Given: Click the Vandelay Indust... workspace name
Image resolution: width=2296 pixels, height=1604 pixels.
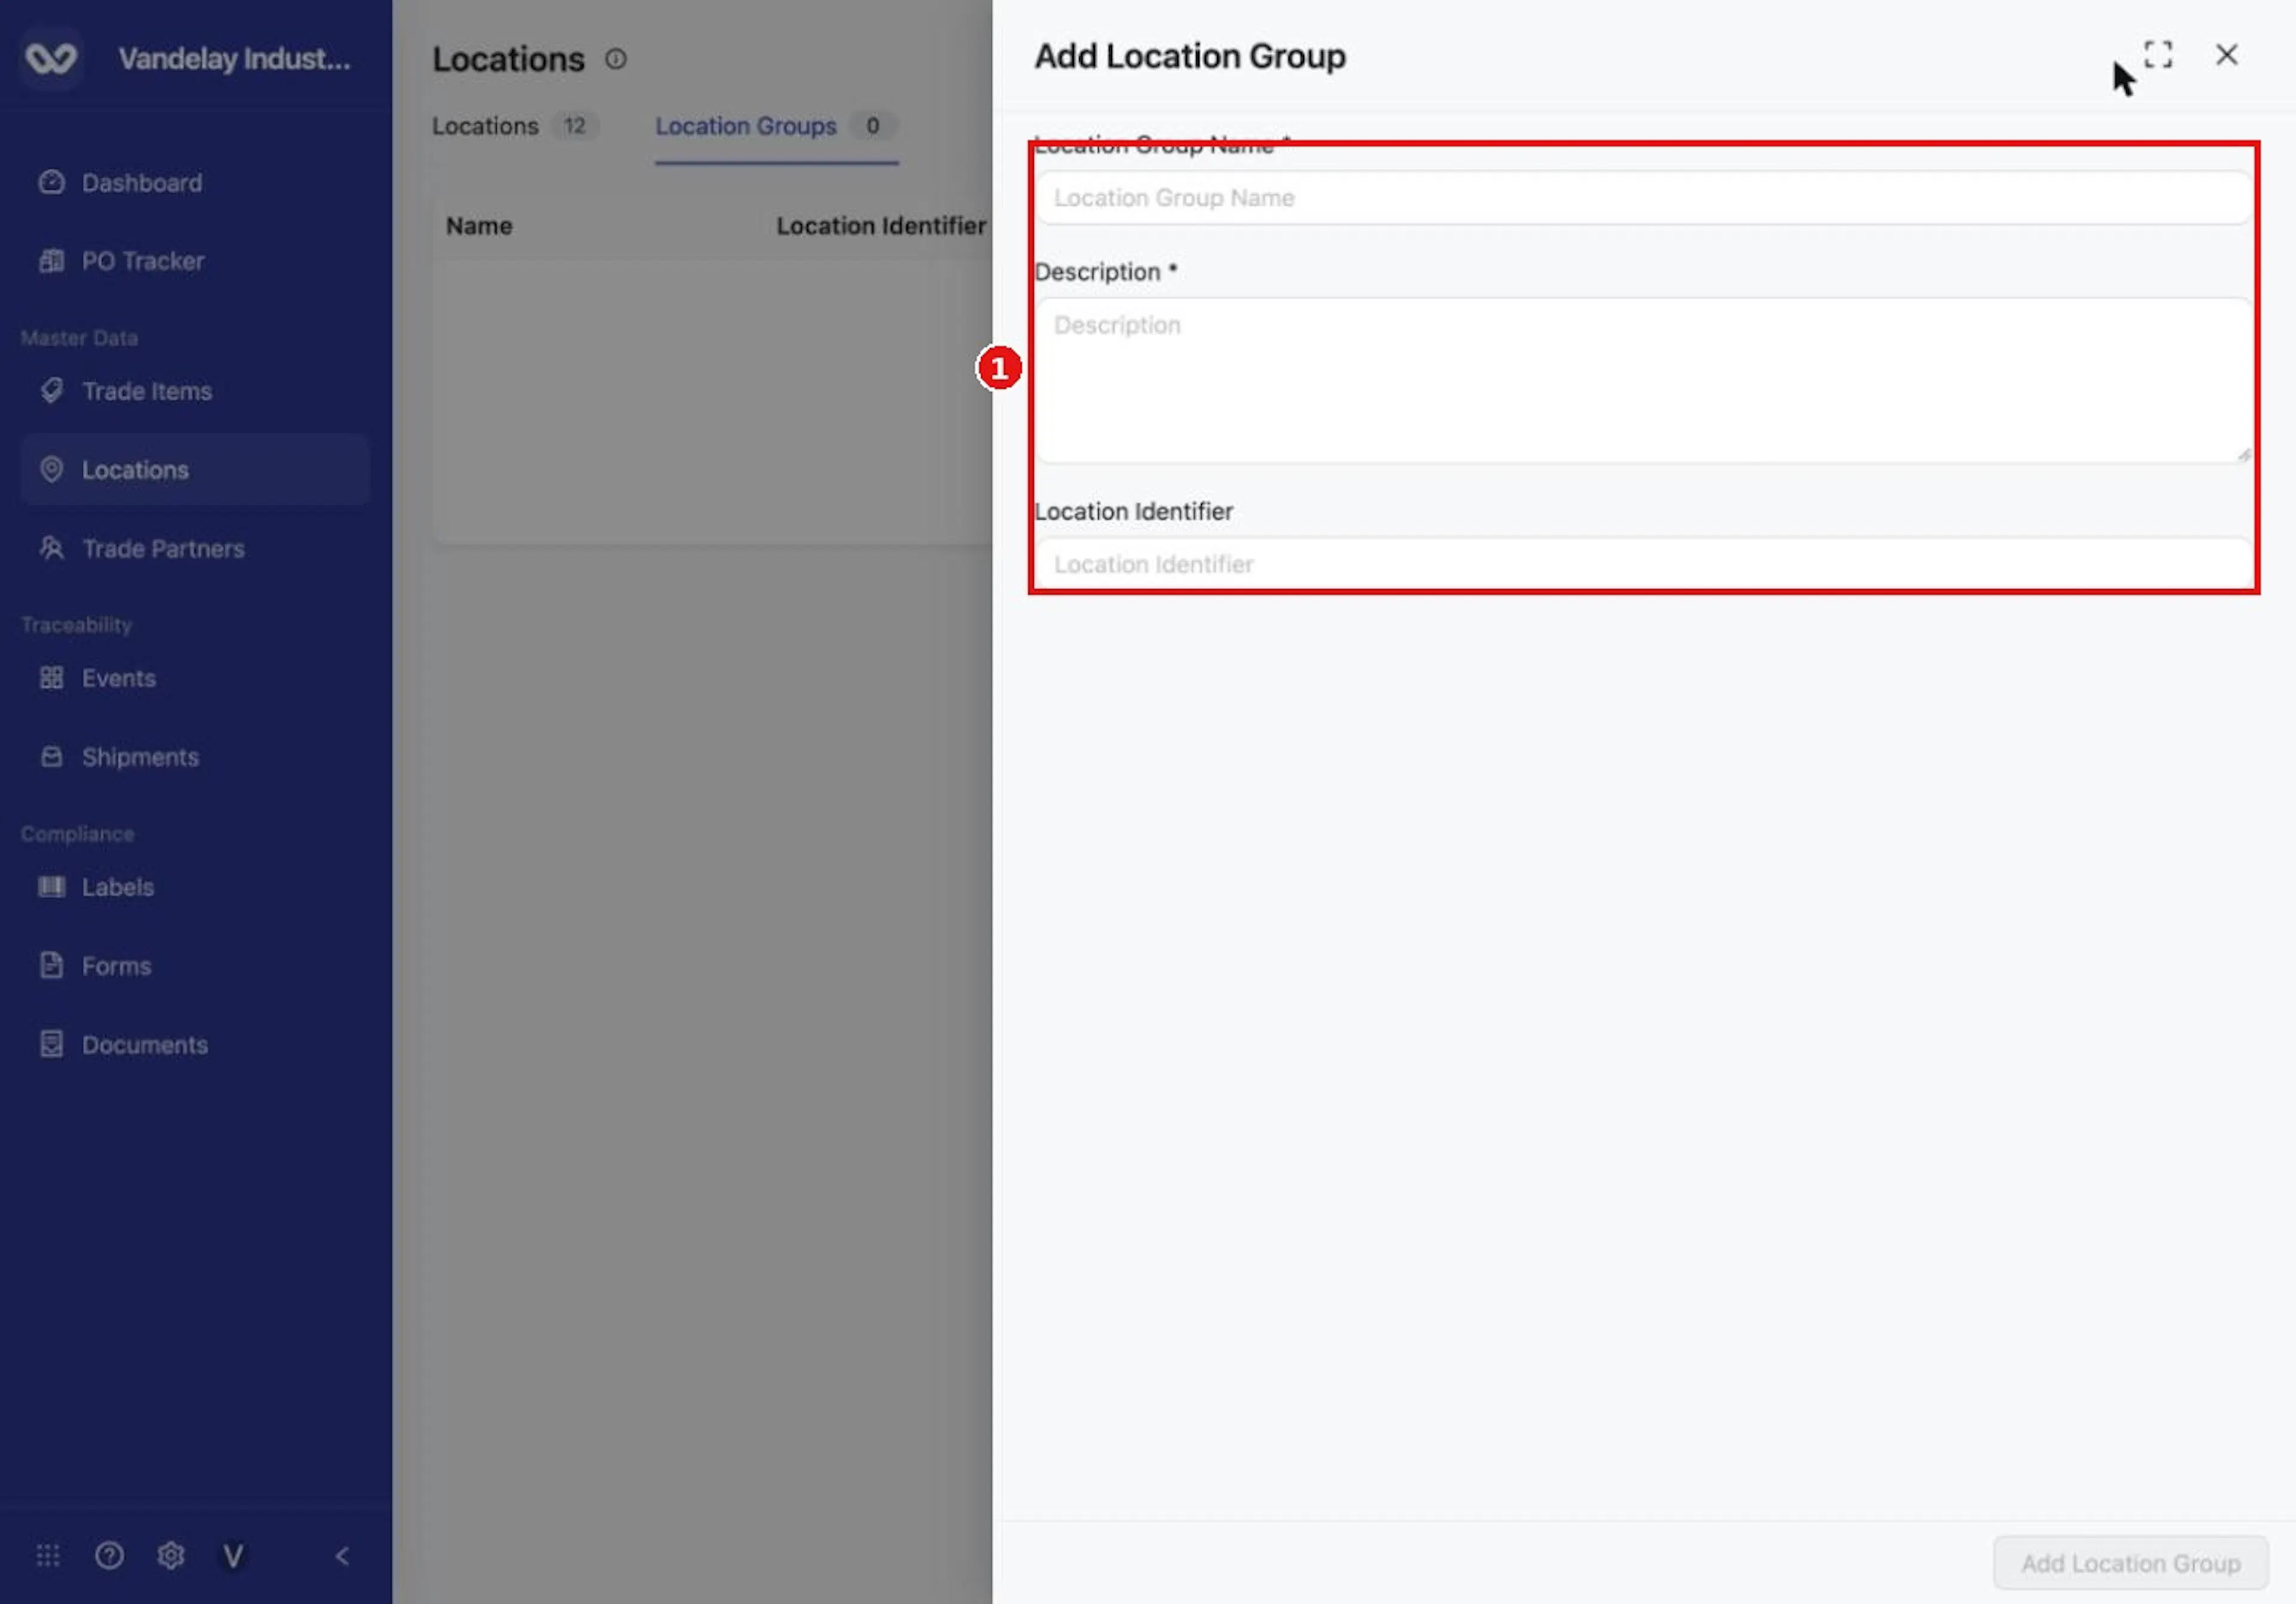Looking at the screenshot, I should [x=235, y=58].
